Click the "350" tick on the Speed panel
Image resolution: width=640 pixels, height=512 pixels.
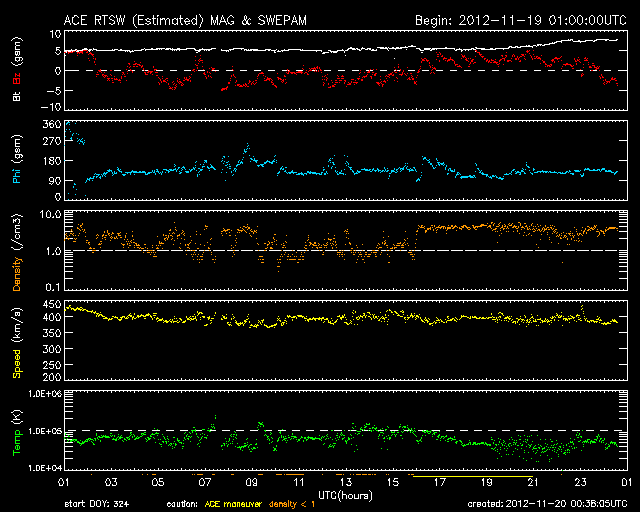[52, 333]
